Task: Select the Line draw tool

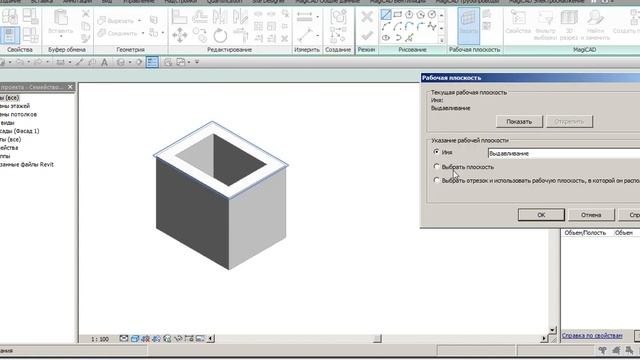Action: tap(386, 15)
